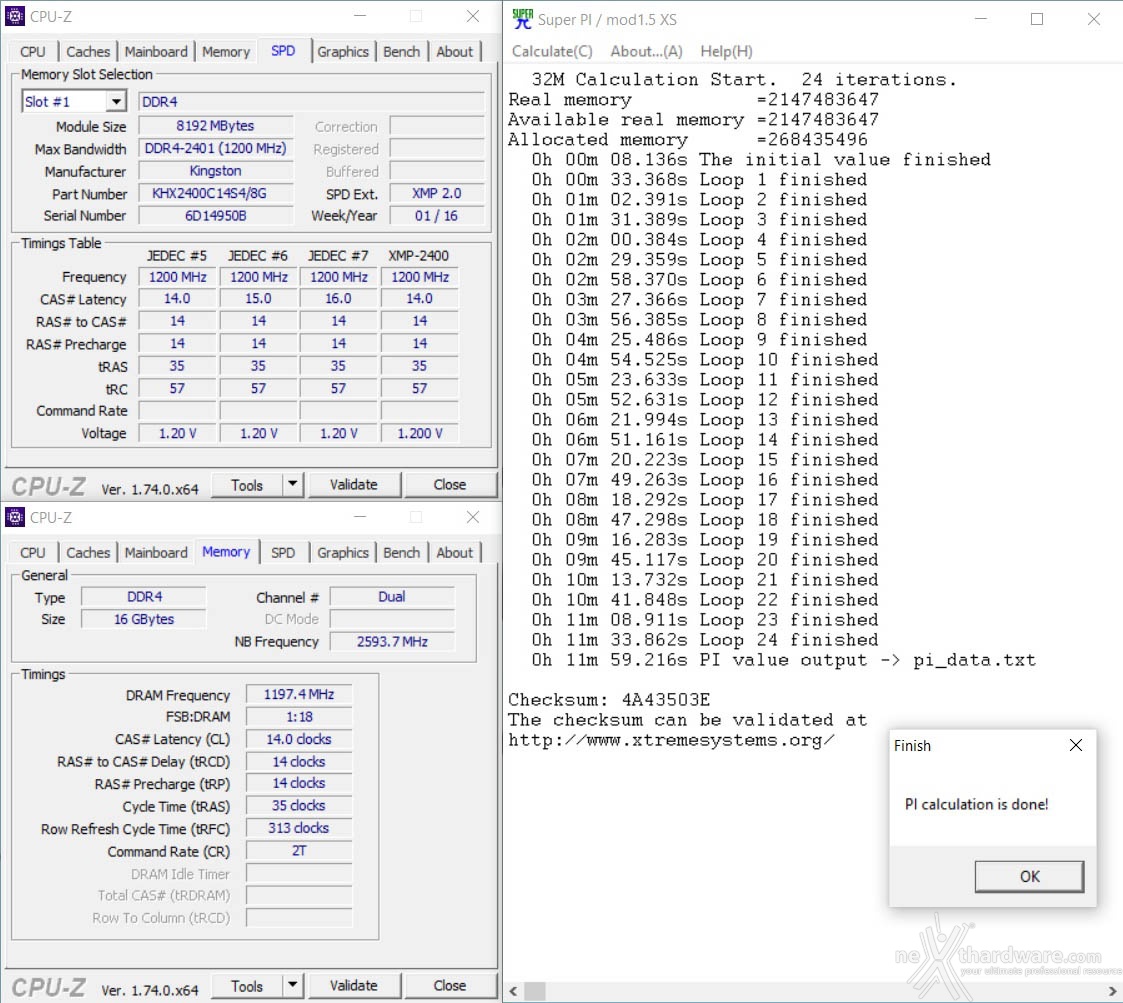Open the About...(A) menu in Super PI
Image resolution: width=1123 pixels, height=1003 pixels.
tap(646, 51)
